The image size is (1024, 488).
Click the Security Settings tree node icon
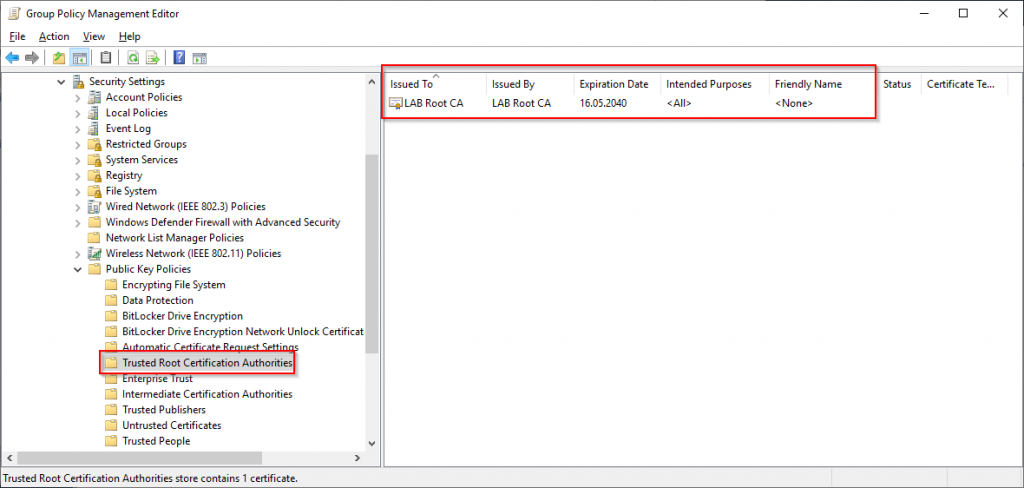[x=79, y=82]
